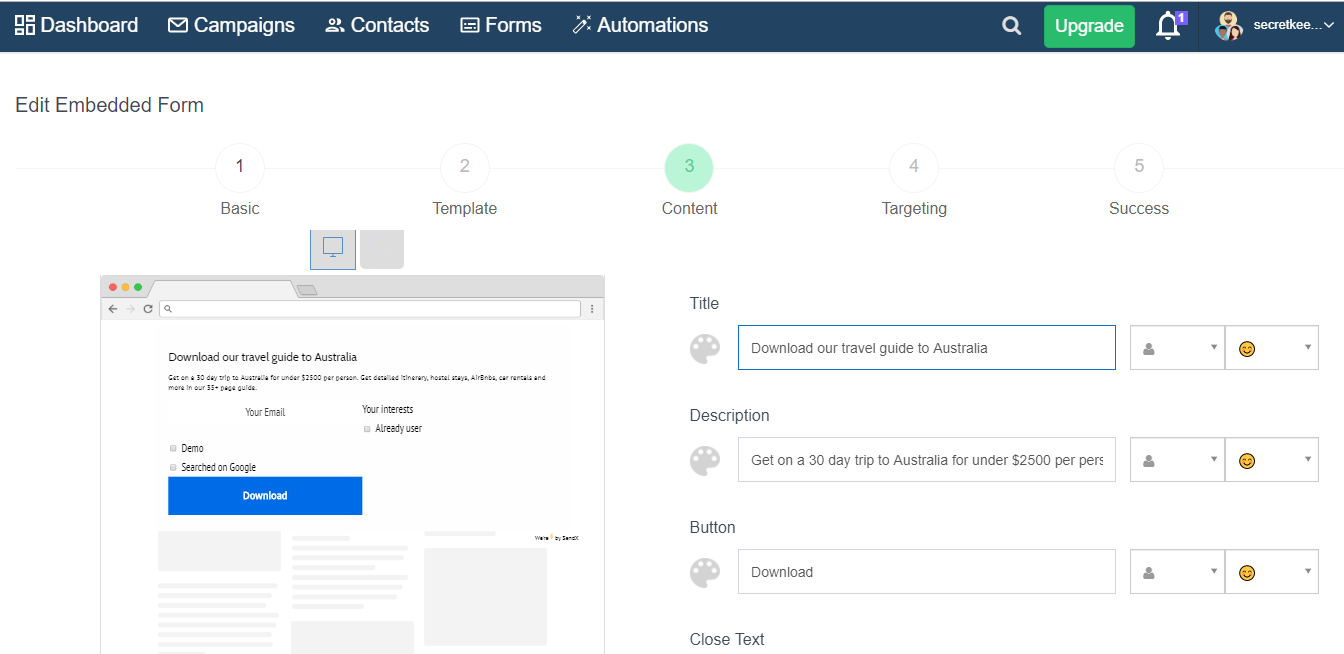Switch to the Targeting step
Viewport: 1344px width, 654px height.
[x=913, y=167]
